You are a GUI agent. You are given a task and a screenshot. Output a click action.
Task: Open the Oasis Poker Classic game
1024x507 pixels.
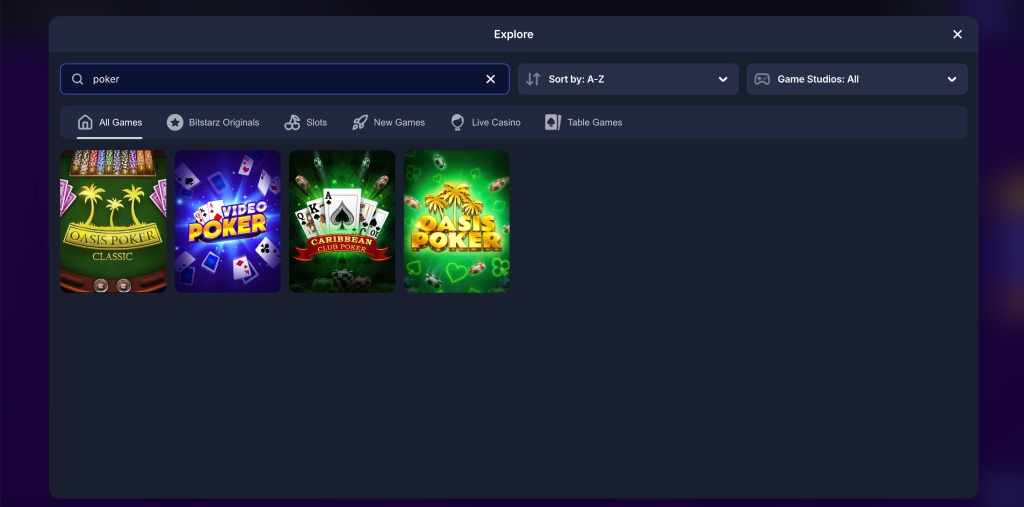coord(113,221)
